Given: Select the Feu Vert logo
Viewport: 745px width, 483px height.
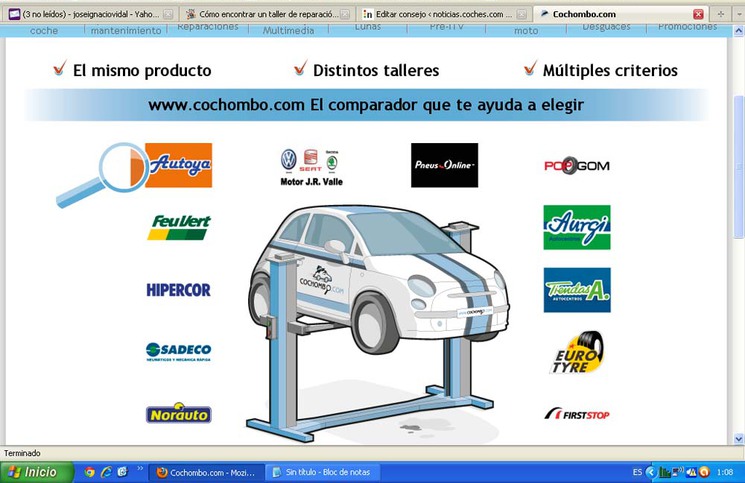Looking at the screenshot, I should (179, 227).
